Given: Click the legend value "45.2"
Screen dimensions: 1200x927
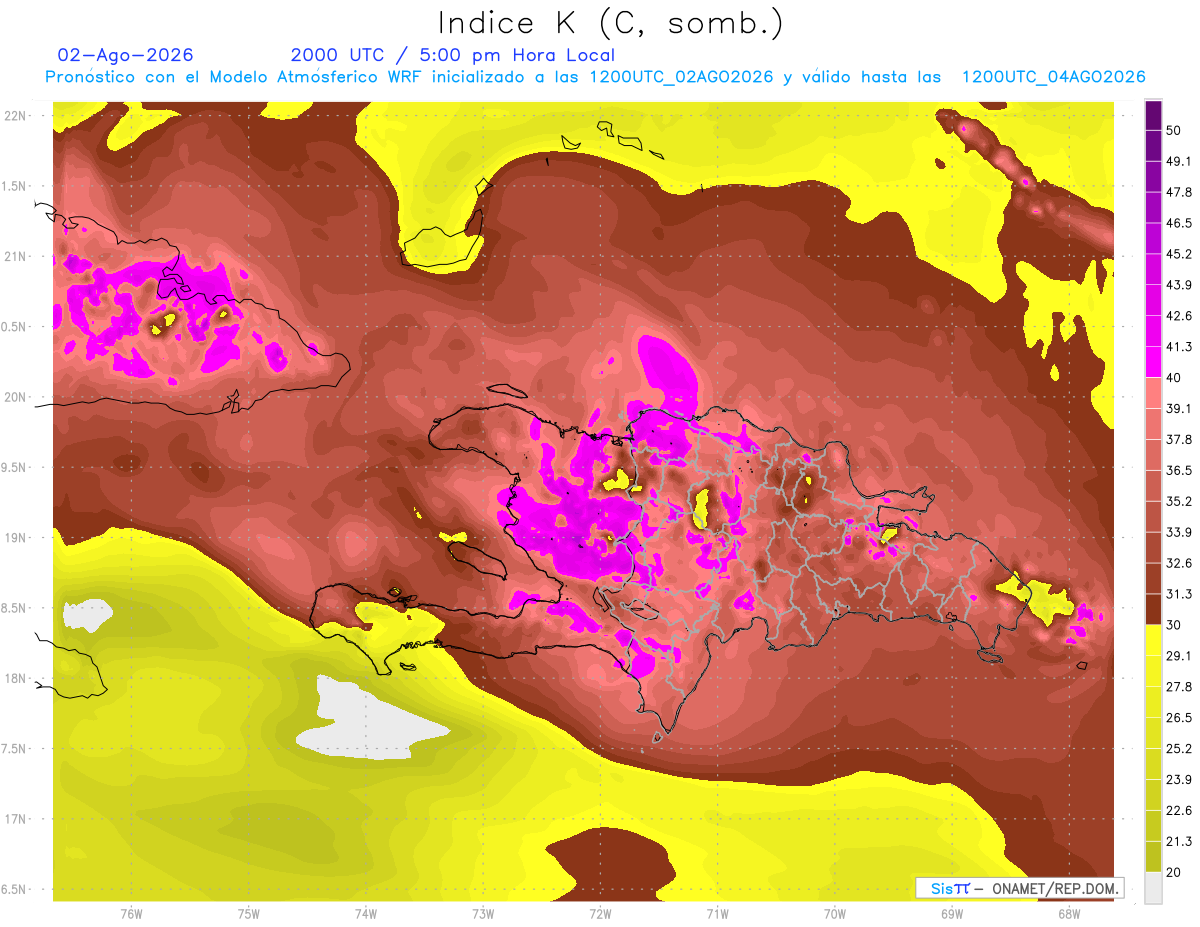Looking at the screenshot, I should (1178, 254).
